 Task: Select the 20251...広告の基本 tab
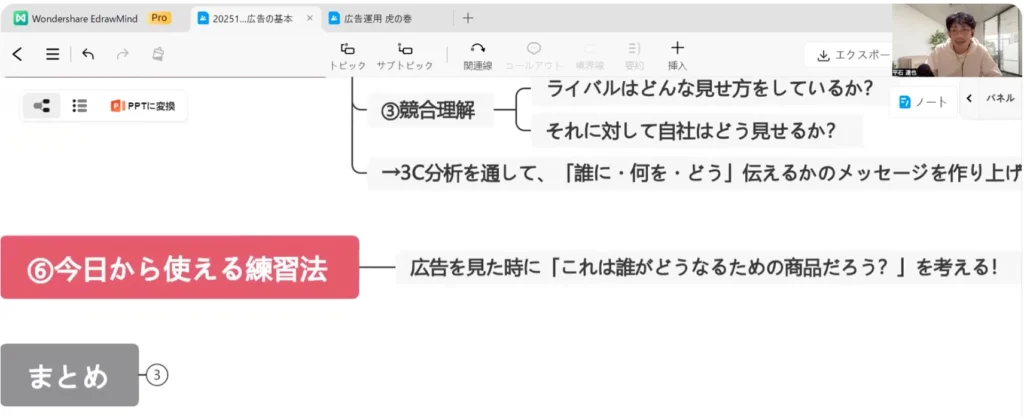point(250,18)
